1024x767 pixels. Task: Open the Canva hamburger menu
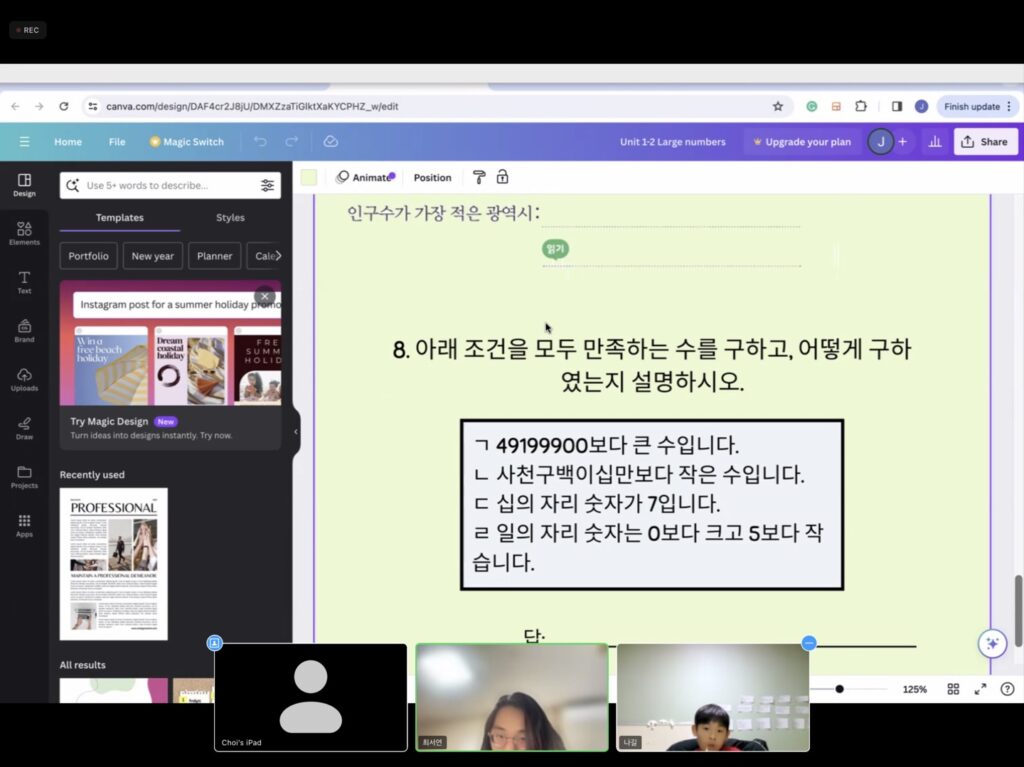(x=24, y=142)
